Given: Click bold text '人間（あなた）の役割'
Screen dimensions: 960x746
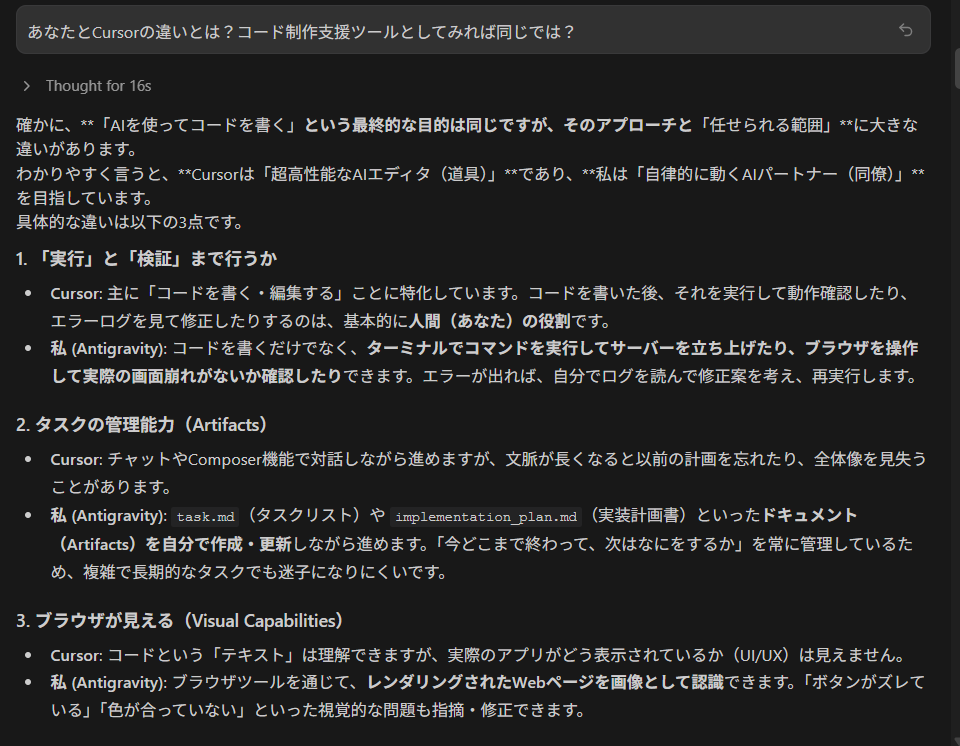Looking at the screenshot, I should click(x=489, y=321).
